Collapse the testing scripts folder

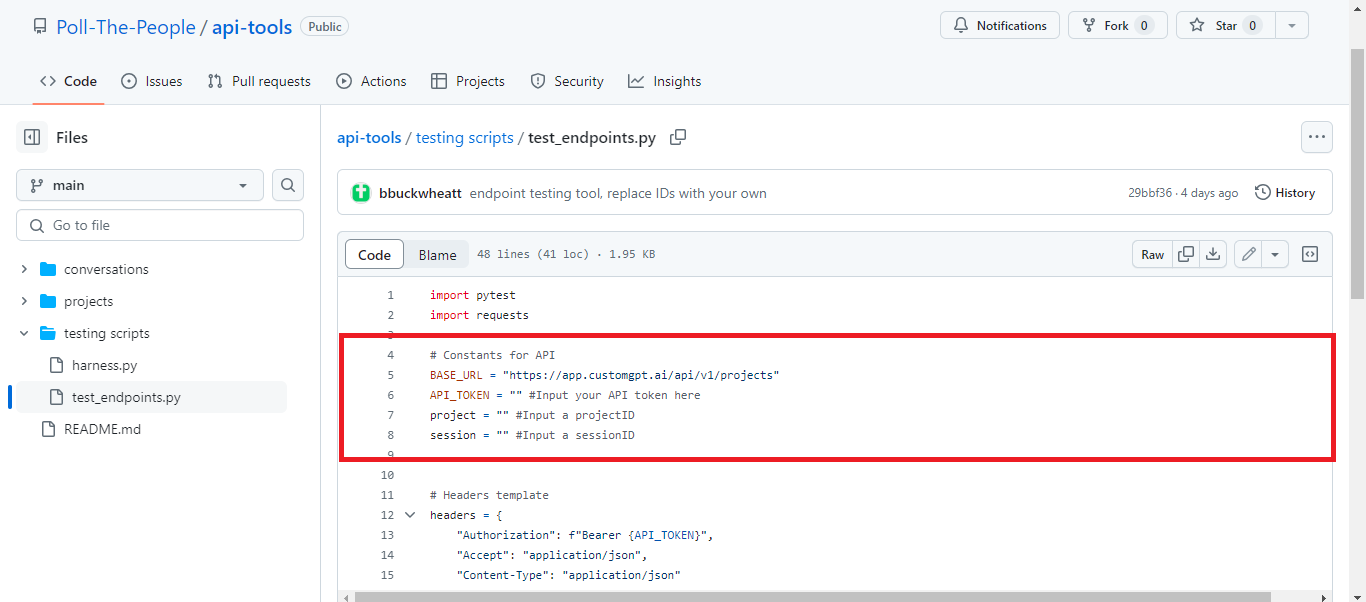click(x=24, y=332)
